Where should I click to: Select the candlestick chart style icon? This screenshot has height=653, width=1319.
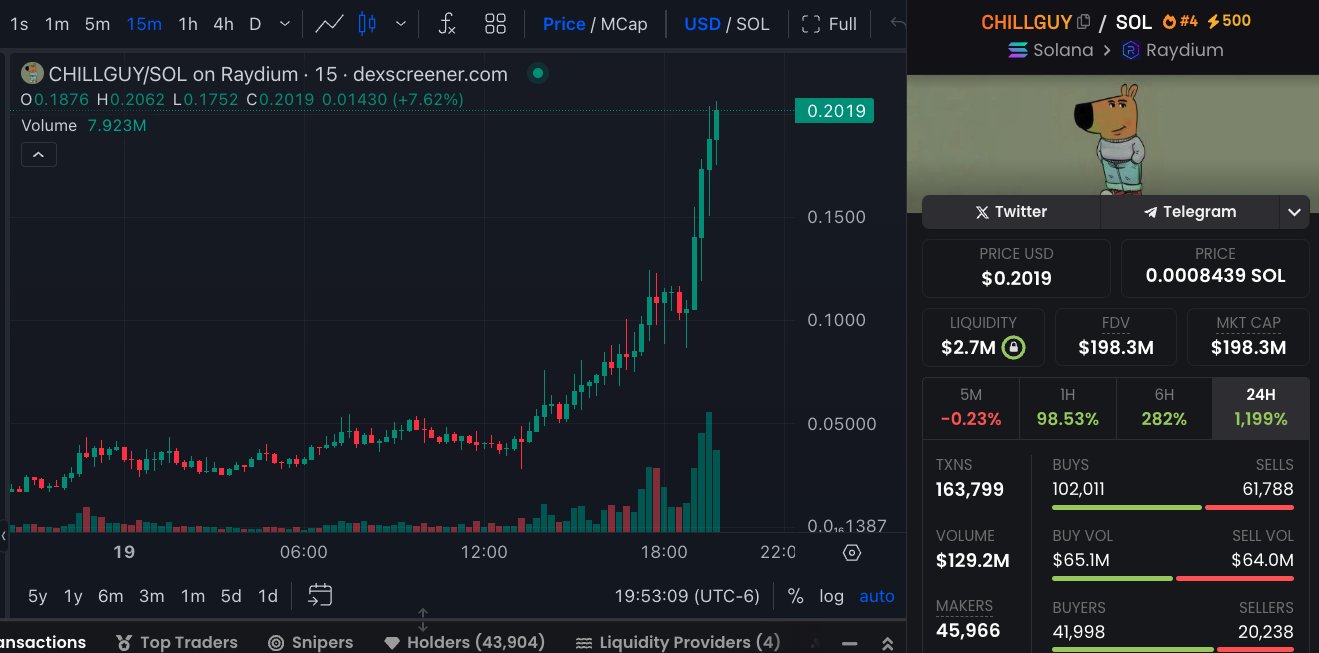367,24
